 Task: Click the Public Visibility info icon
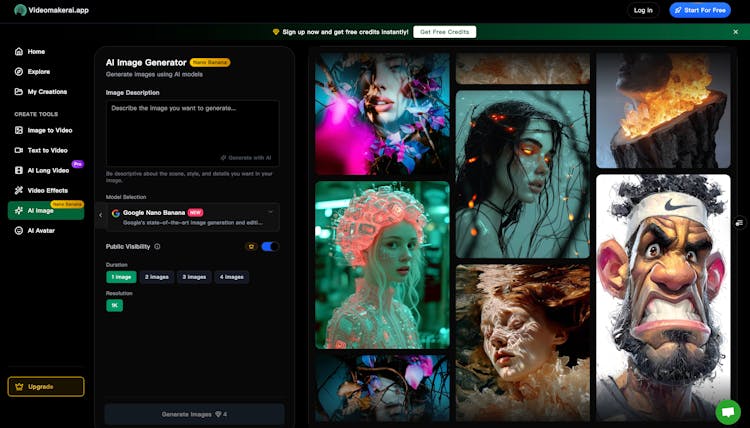(x=157, y=246)
